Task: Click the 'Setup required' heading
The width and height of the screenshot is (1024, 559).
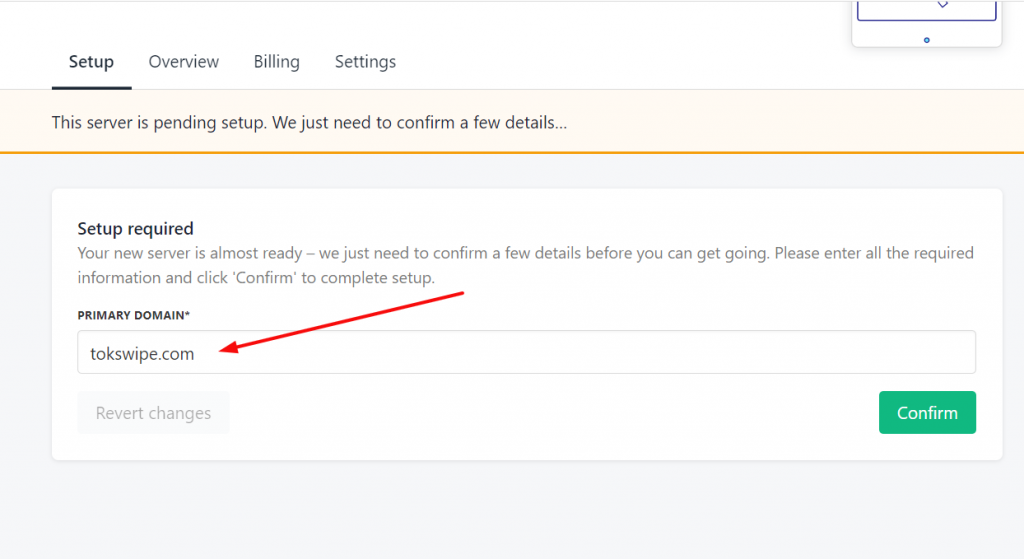Action: (135, 229)
